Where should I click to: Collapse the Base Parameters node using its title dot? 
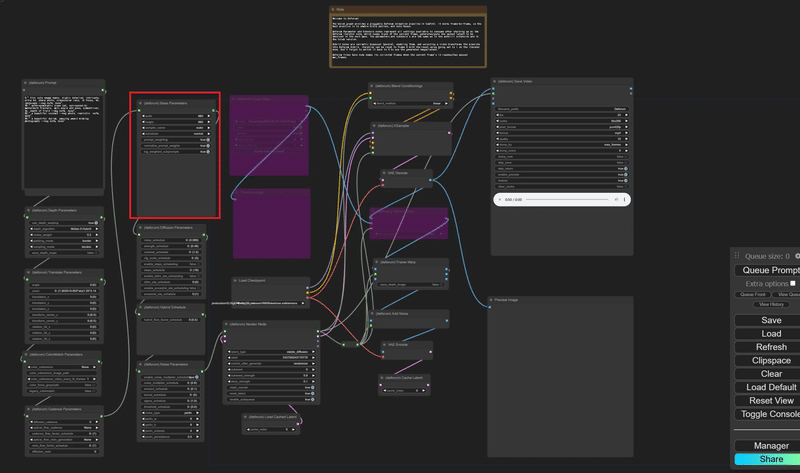[x=140, y=103]
